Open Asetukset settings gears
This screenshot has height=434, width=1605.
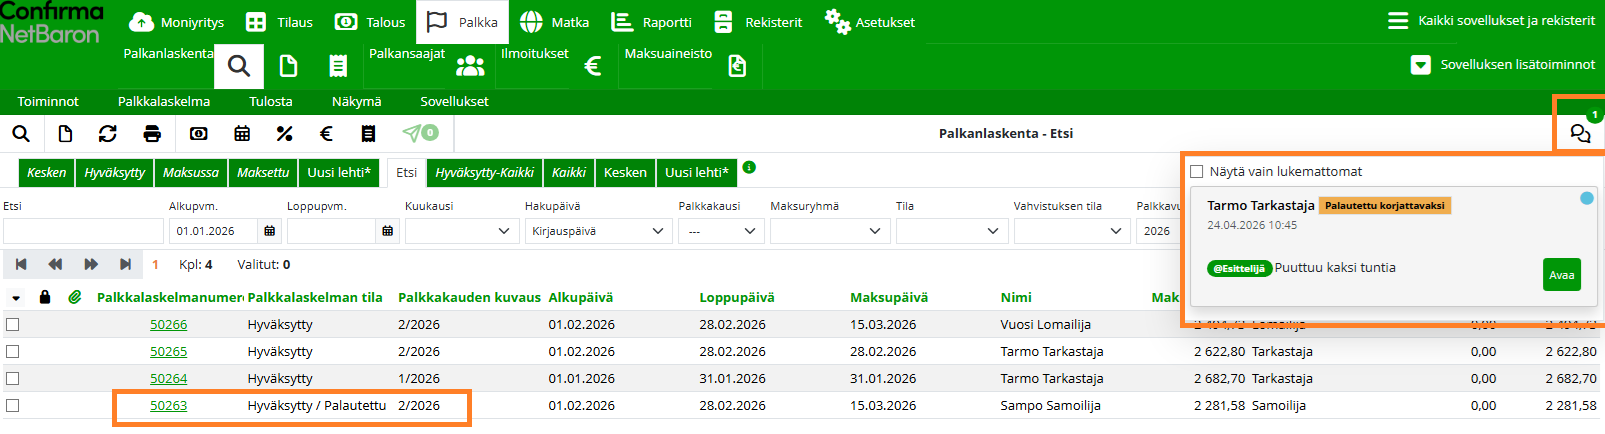869,22
